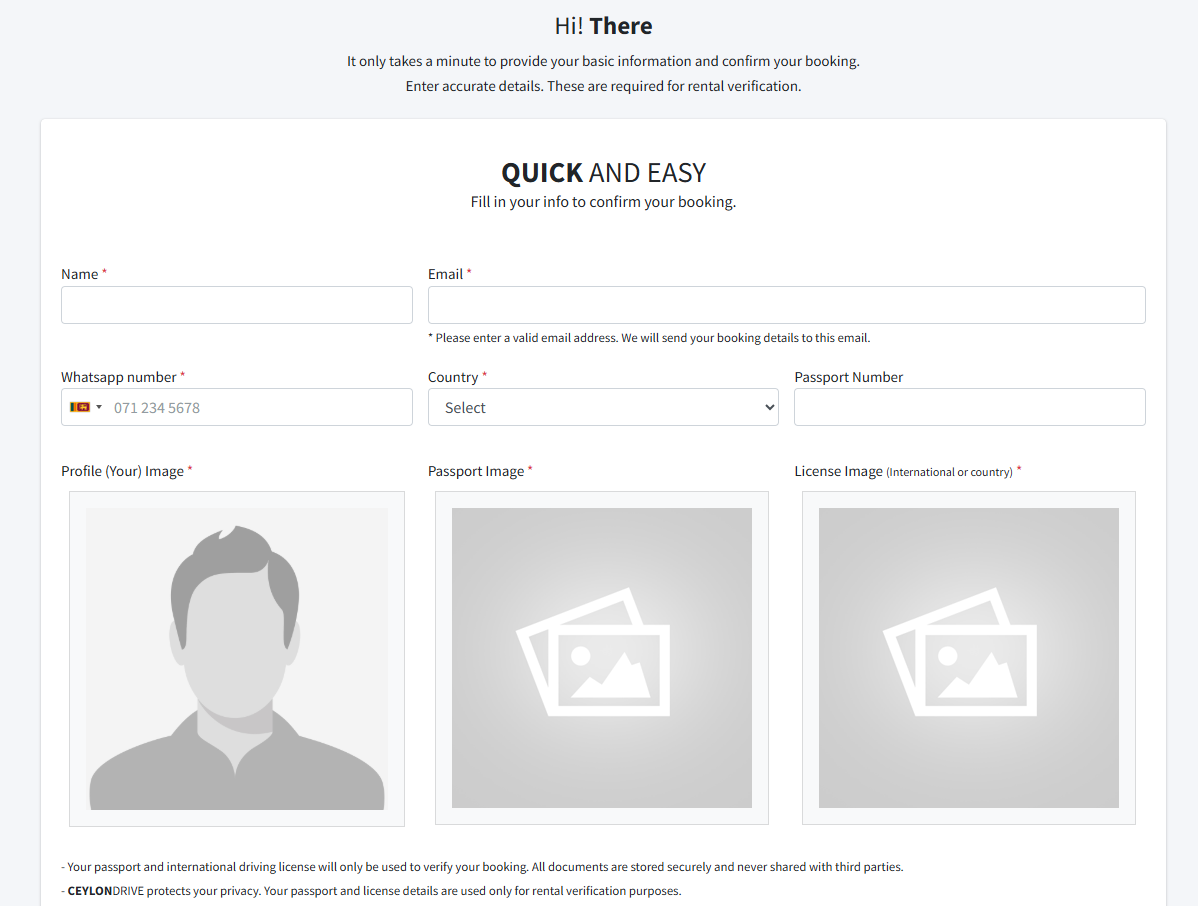This screenshot has width=1198, height=906.
Task: Click the profile avatar silhouette upload box
Action: (x=237, y=658)
